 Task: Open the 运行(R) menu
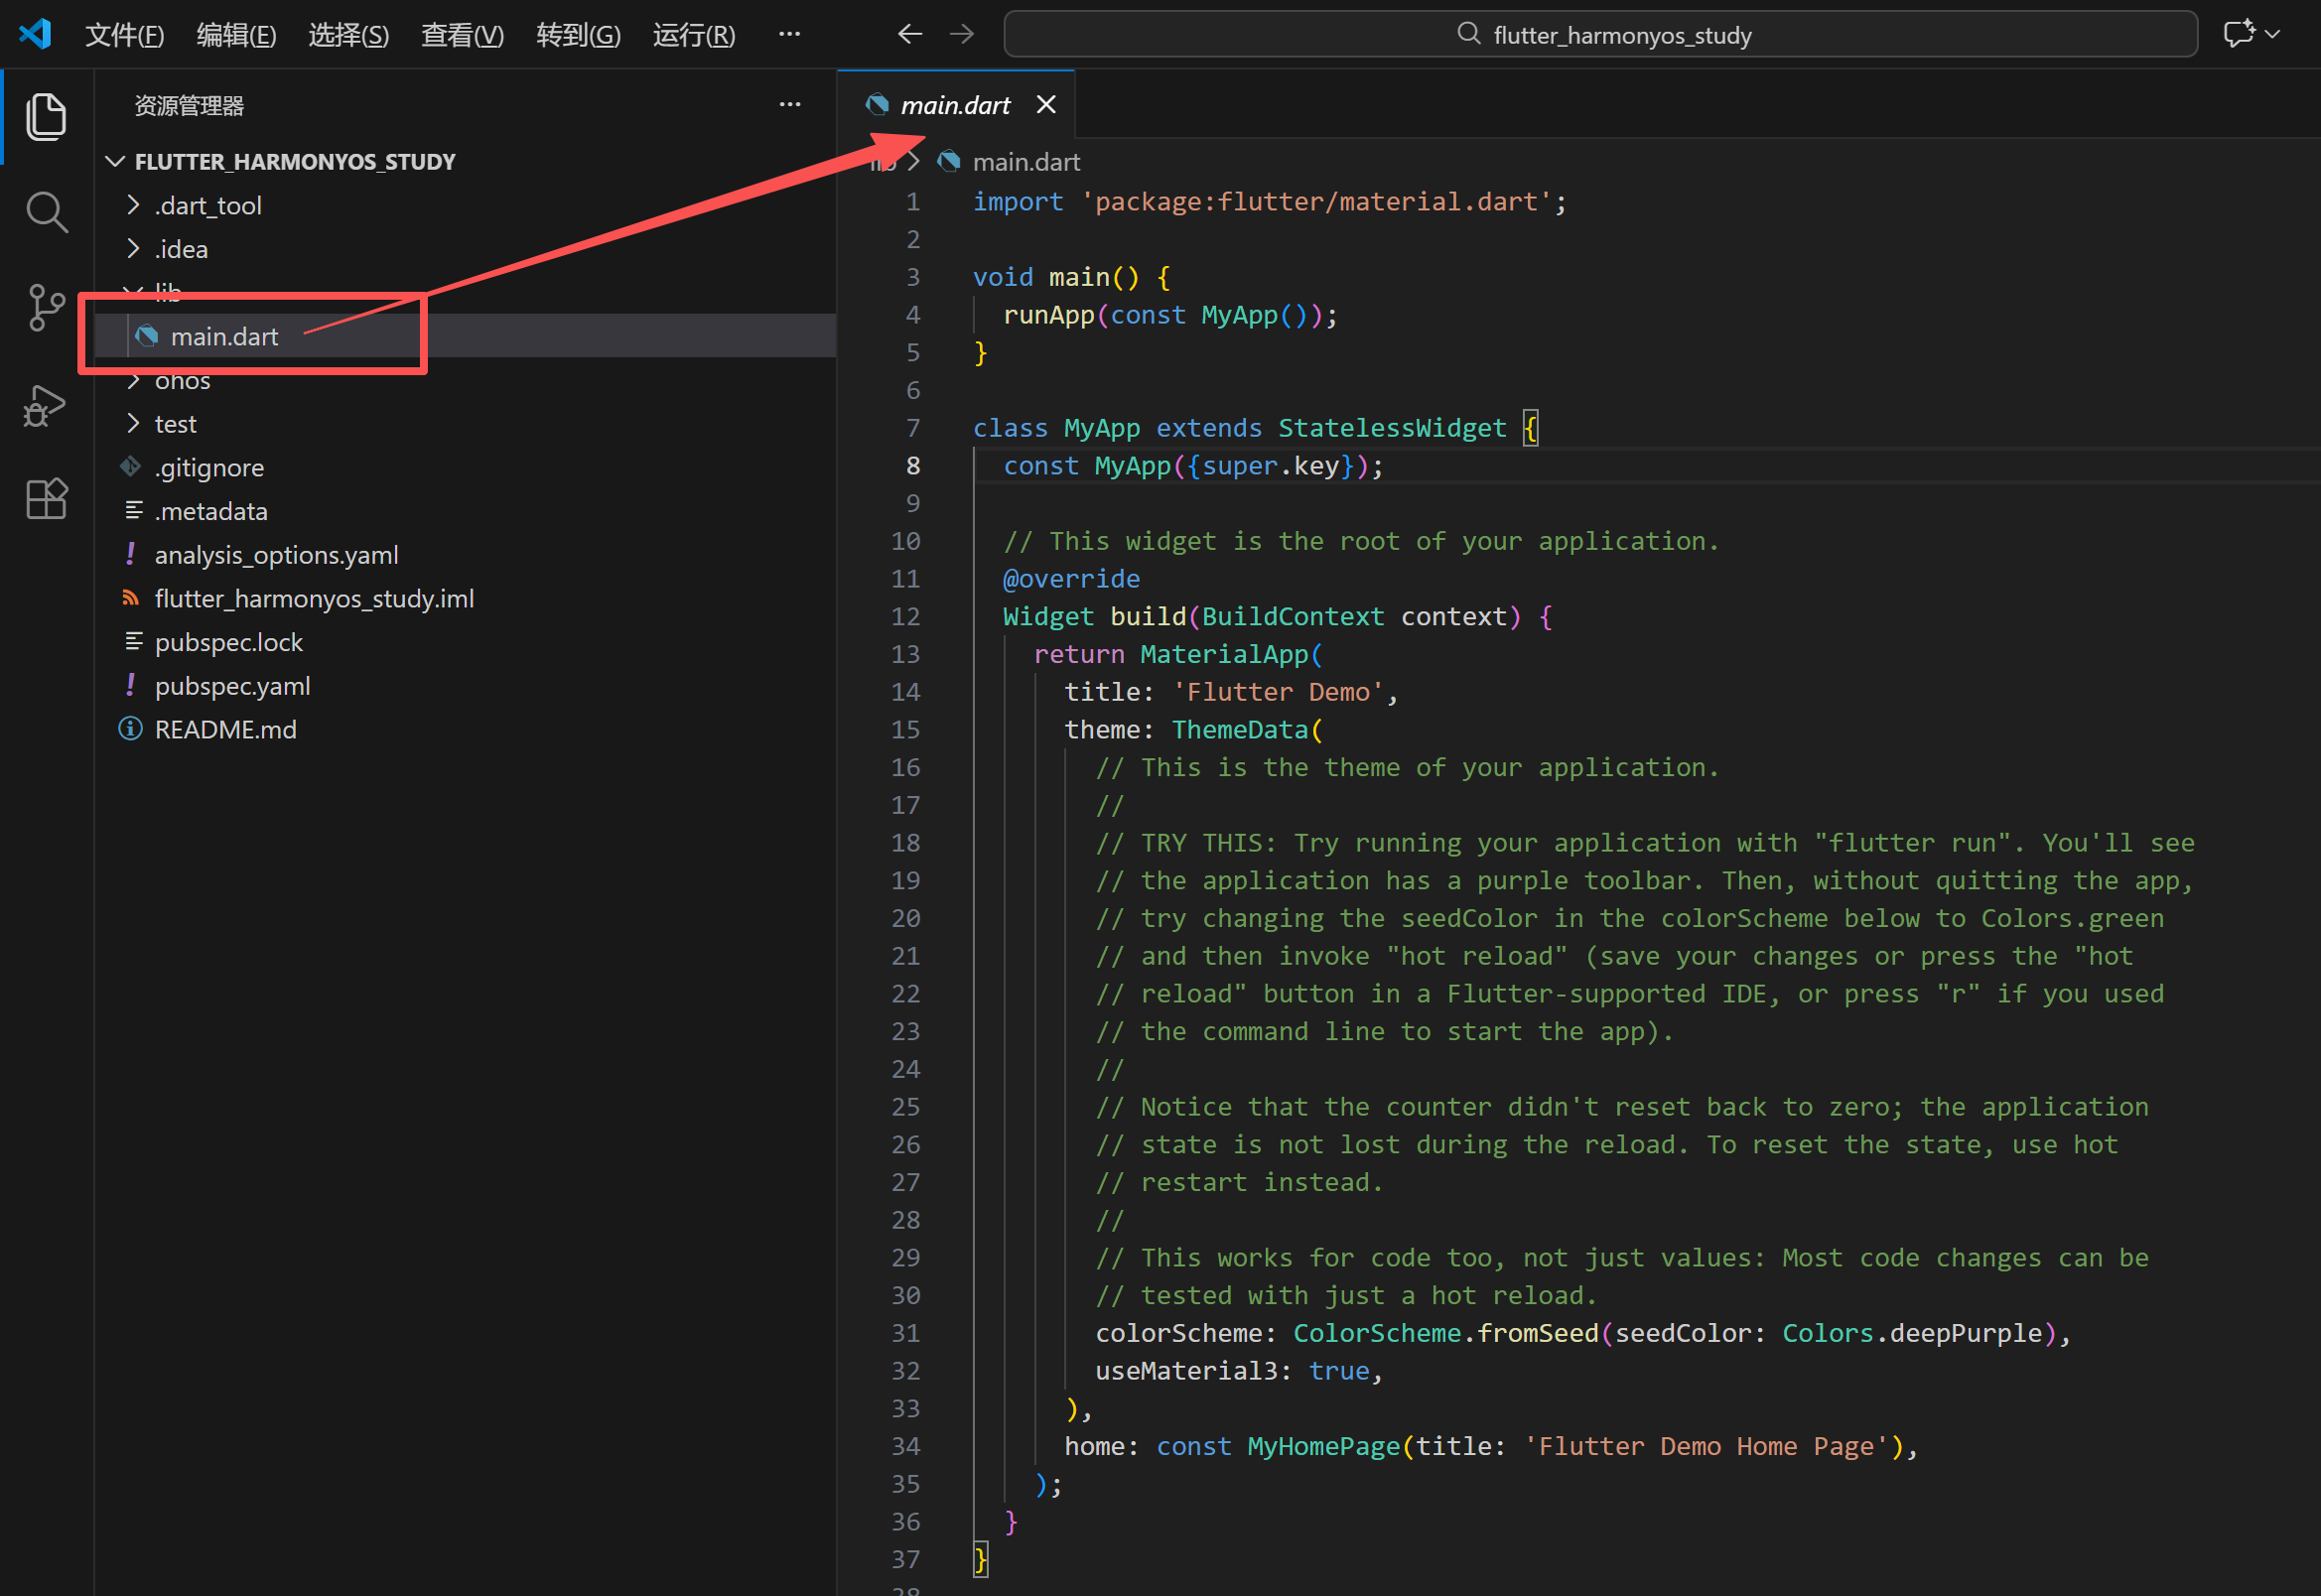click(693, 35)
